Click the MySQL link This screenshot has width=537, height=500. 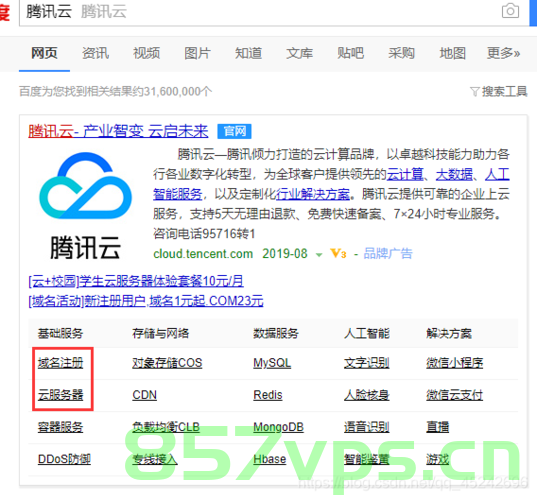(x=272, y=363)
